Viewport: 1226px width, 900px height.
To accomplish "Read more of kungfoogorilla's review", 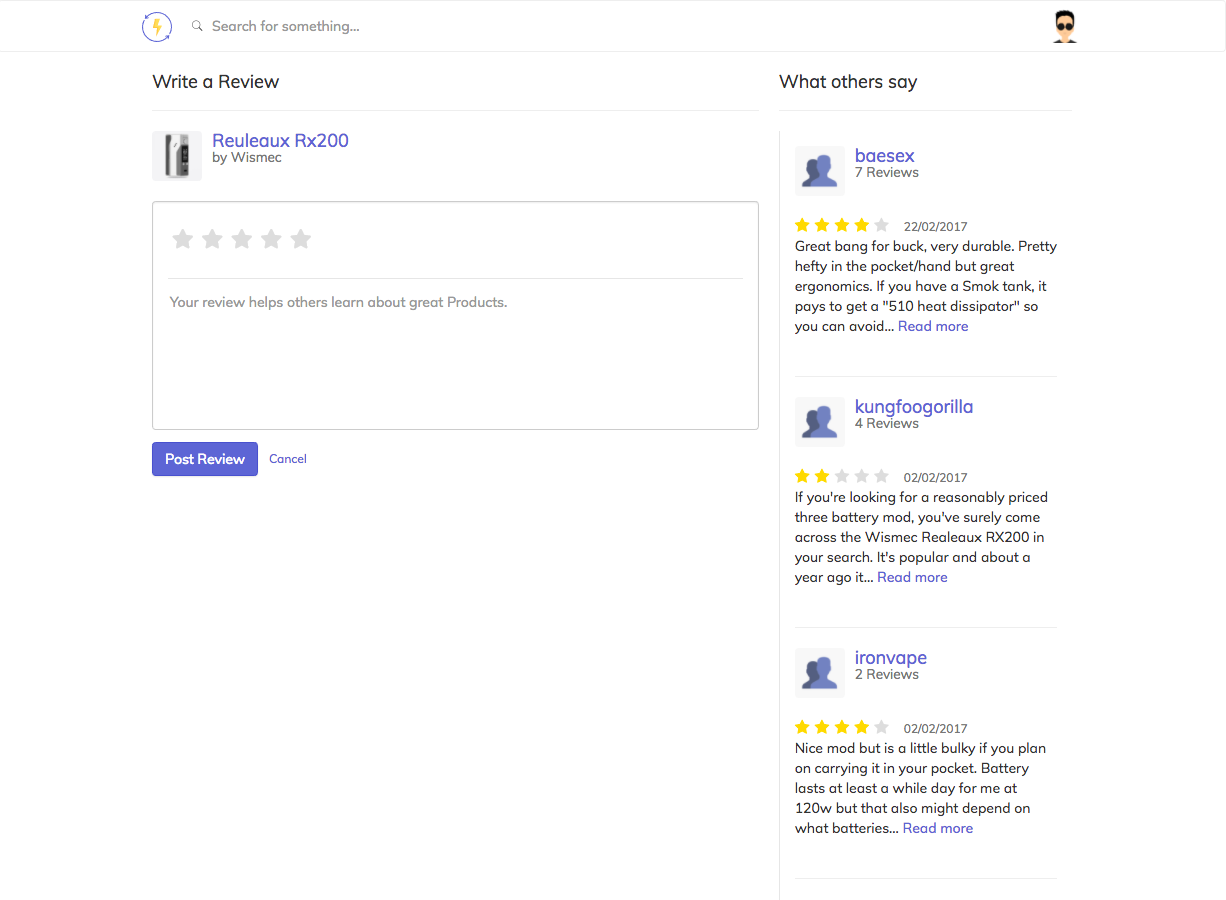I will tap(912, 577).
